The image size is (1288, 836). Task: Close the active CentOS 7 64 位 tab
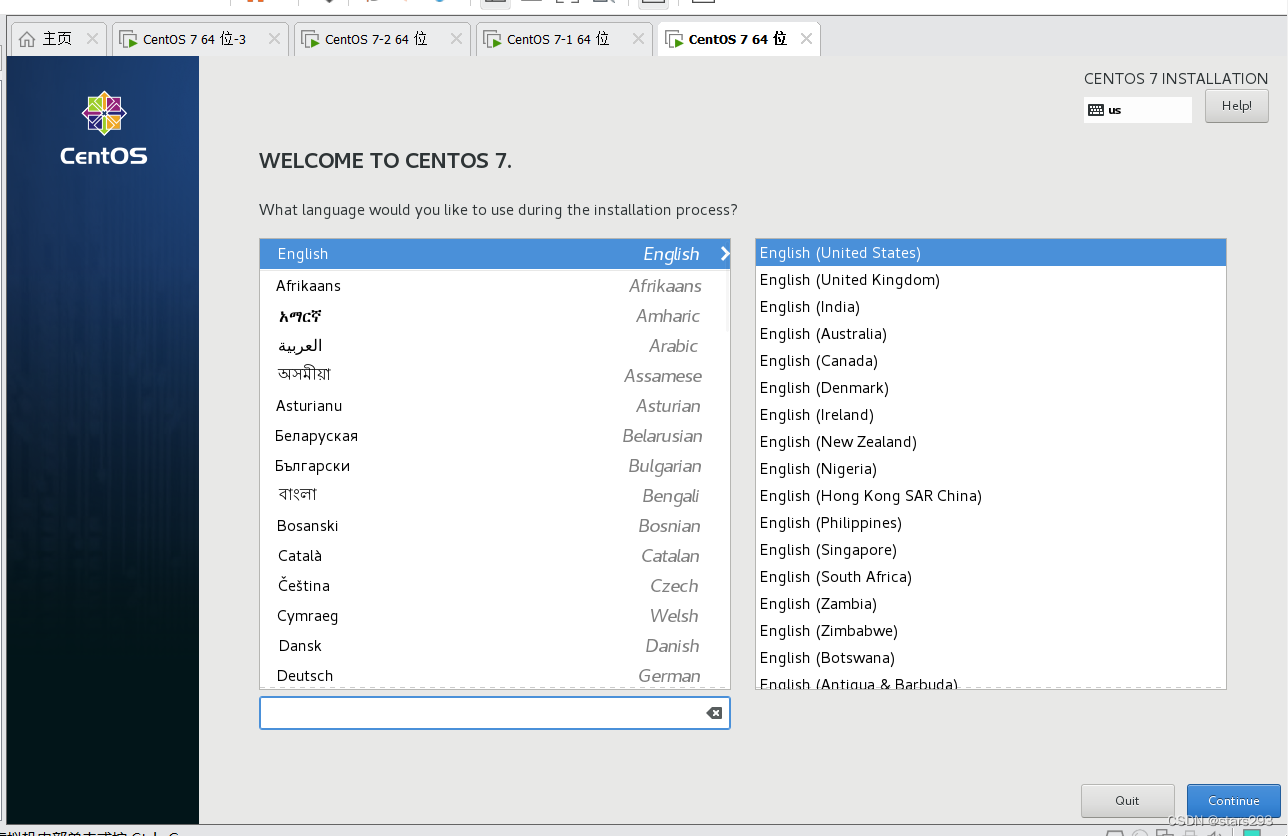pyautogui.click(x=806, y=39)
